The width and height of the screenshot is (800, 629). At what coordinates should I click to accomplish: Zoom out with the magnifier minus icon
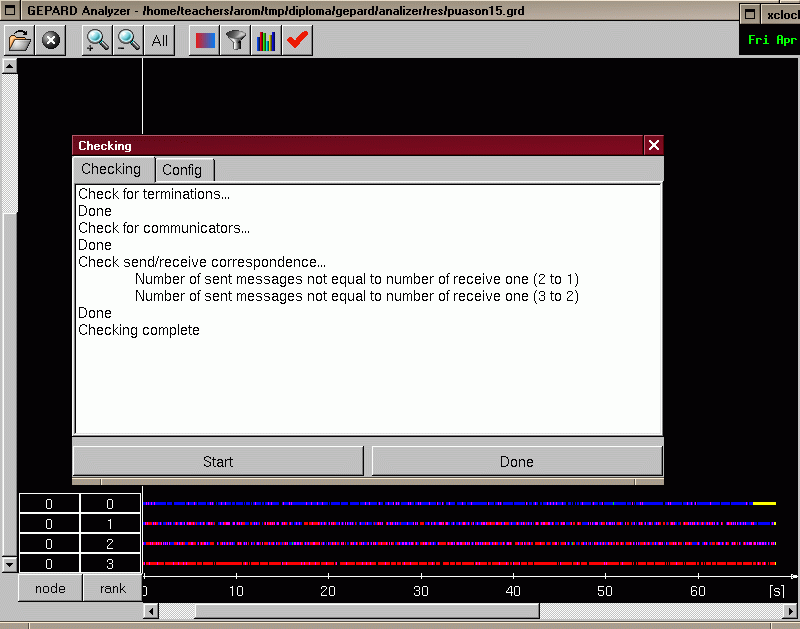point(129,41)
